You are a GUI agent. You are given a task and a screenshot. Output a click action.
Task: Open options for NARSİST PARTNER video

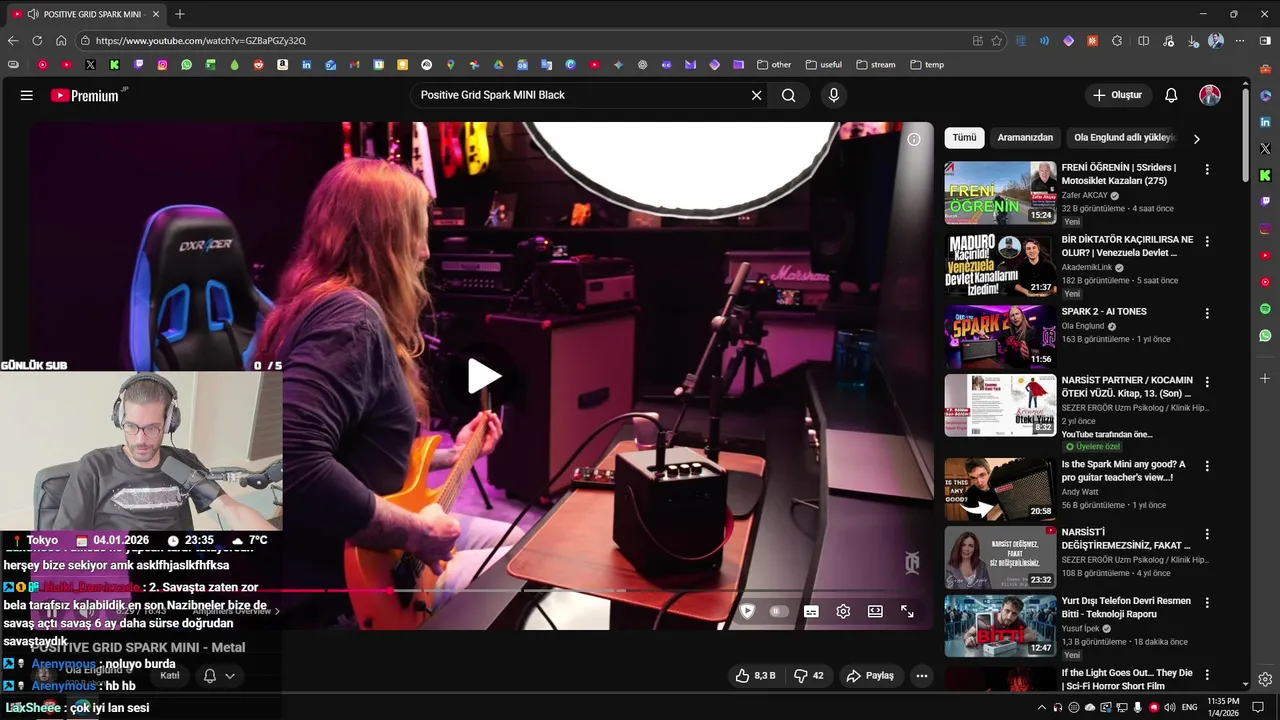click(1207, 382)
